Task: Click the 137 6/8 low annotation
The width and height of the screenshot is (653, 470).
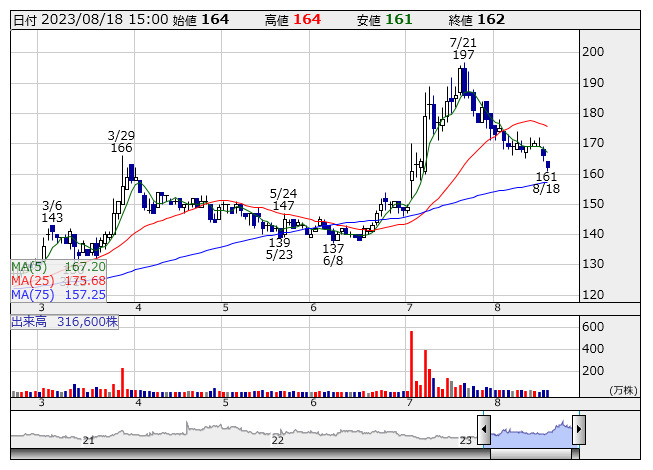Action: (333, 254)
